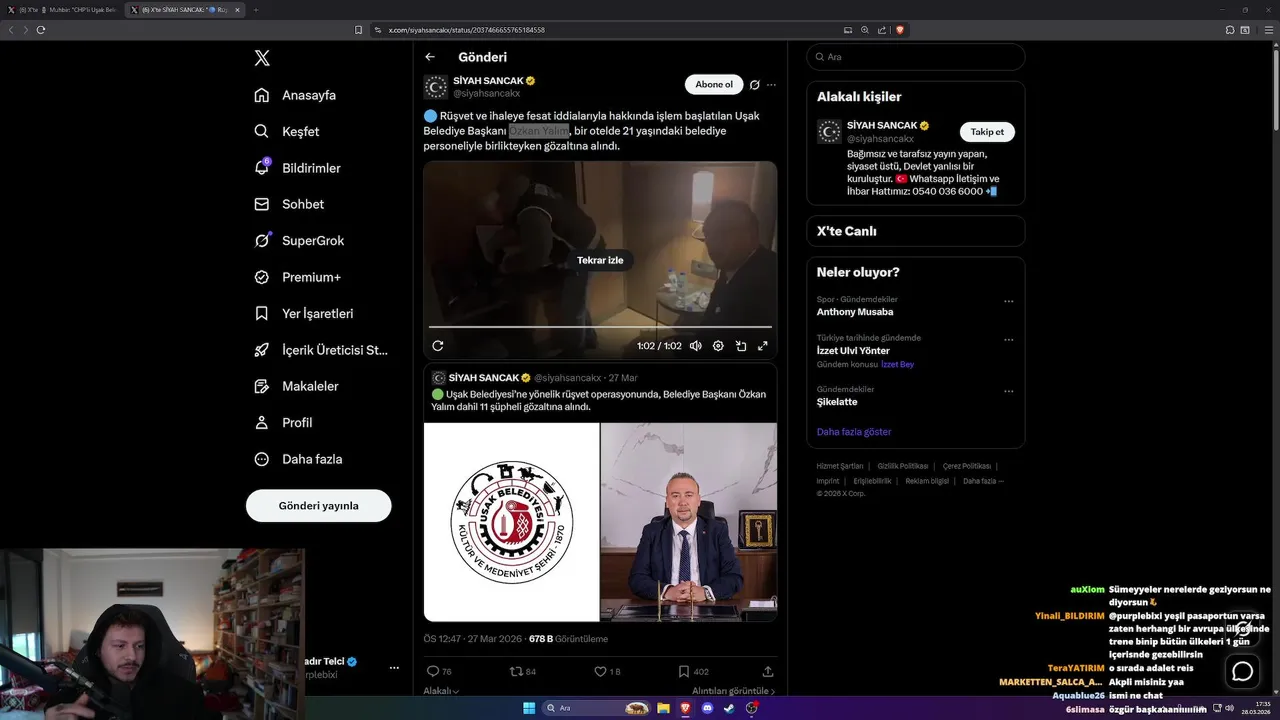Click Şikelatte trend
This screenshot has height=720, width=1280.
pos(837,402)
